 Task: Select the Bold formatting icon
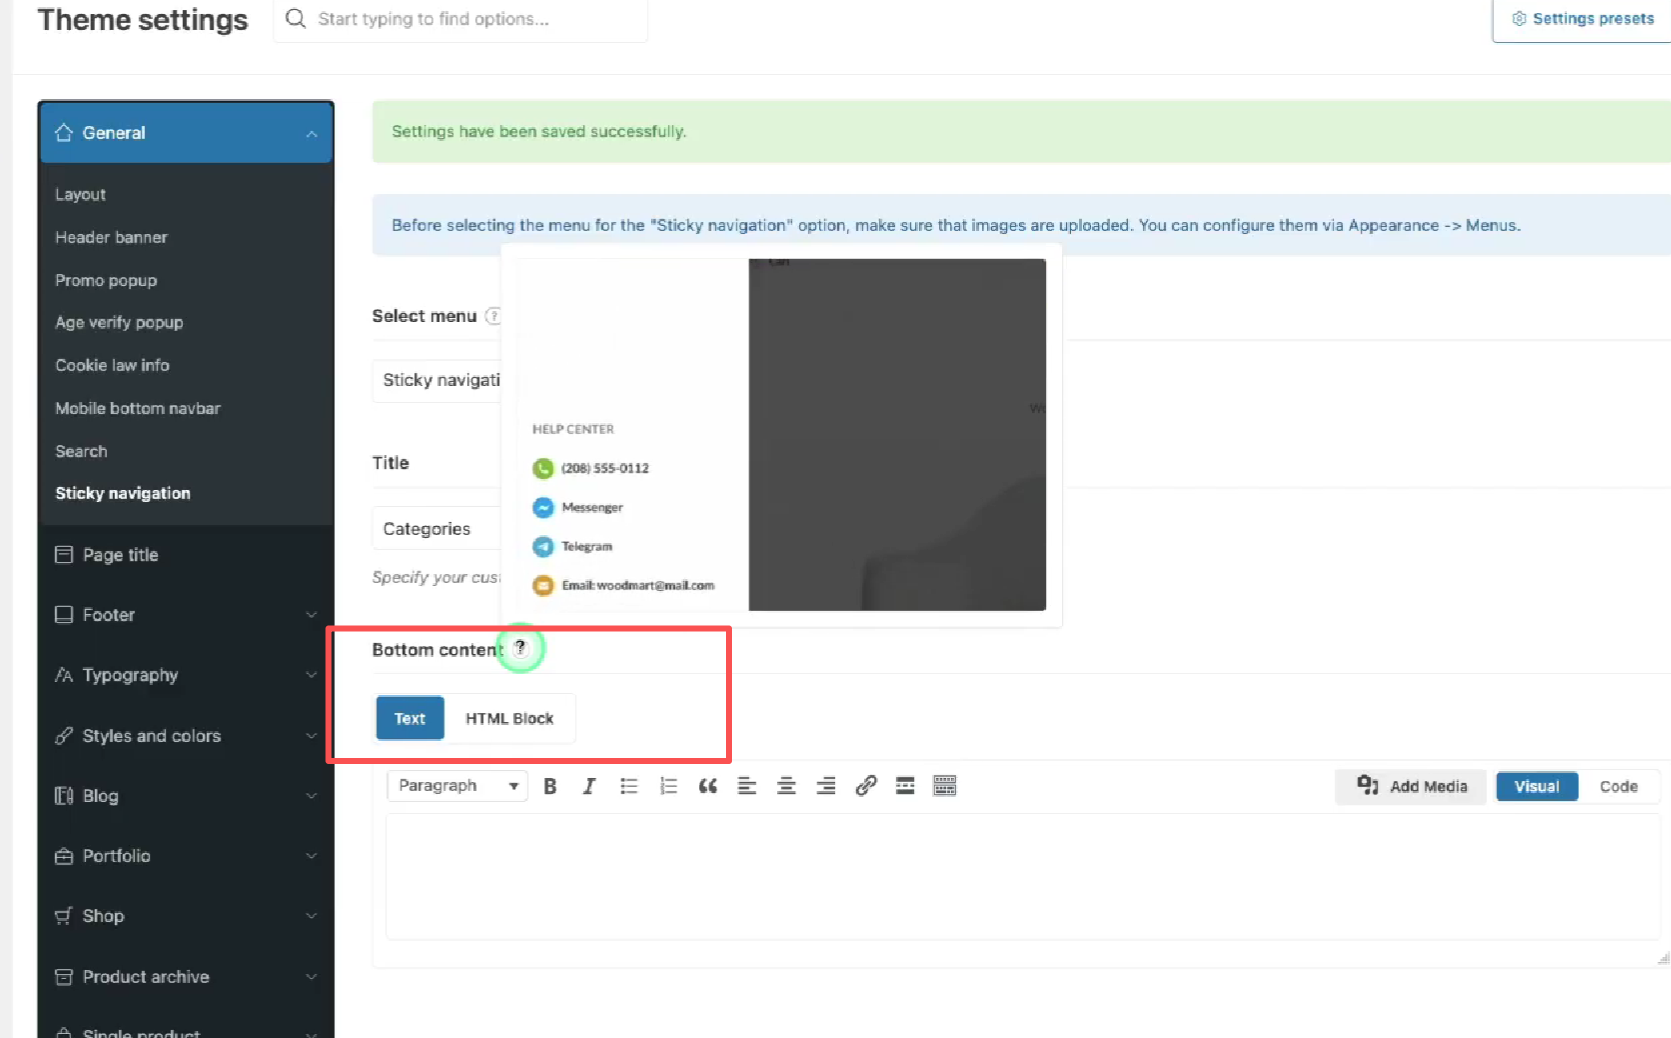550,786
